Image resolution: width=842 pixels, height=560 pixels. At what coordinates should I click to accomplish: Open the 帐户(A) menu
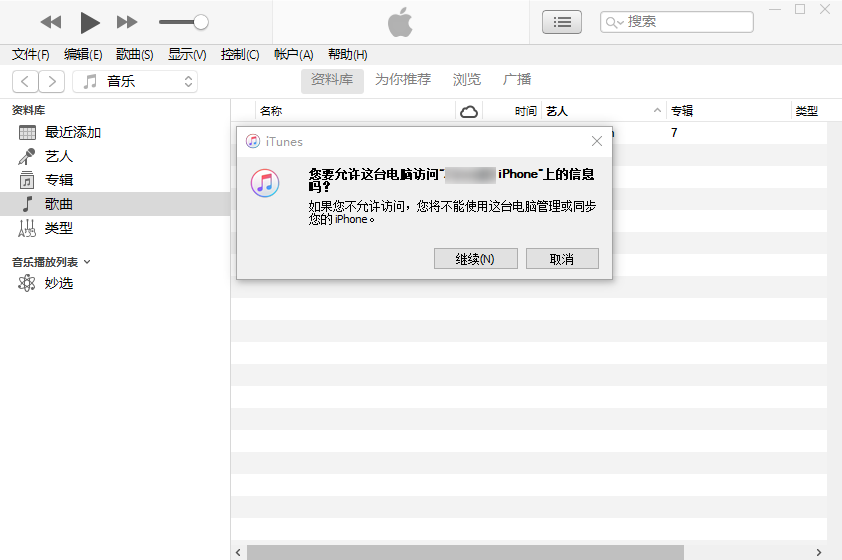click(x=293, y=55)
